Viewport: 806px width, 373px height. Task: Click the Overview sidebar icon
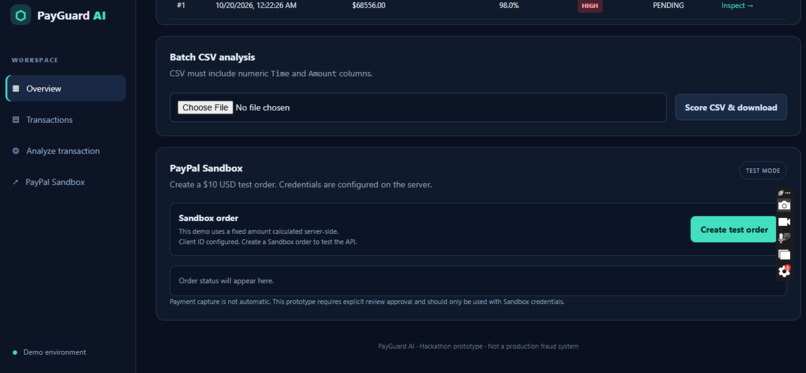coord(15,88)
